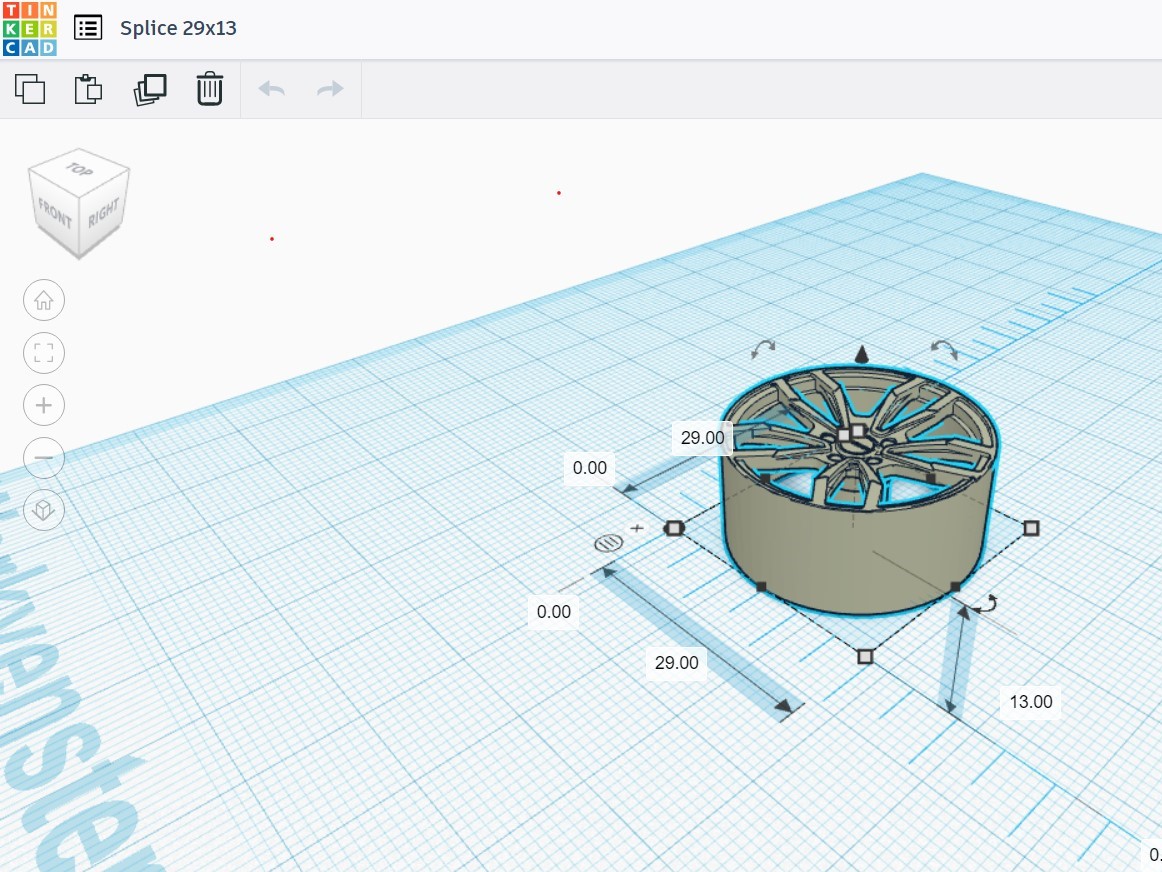Select the TOP face of the view cube
The width and height of the screenshot is (1162, 872).
pyautogui.click(x=79, y=170)
